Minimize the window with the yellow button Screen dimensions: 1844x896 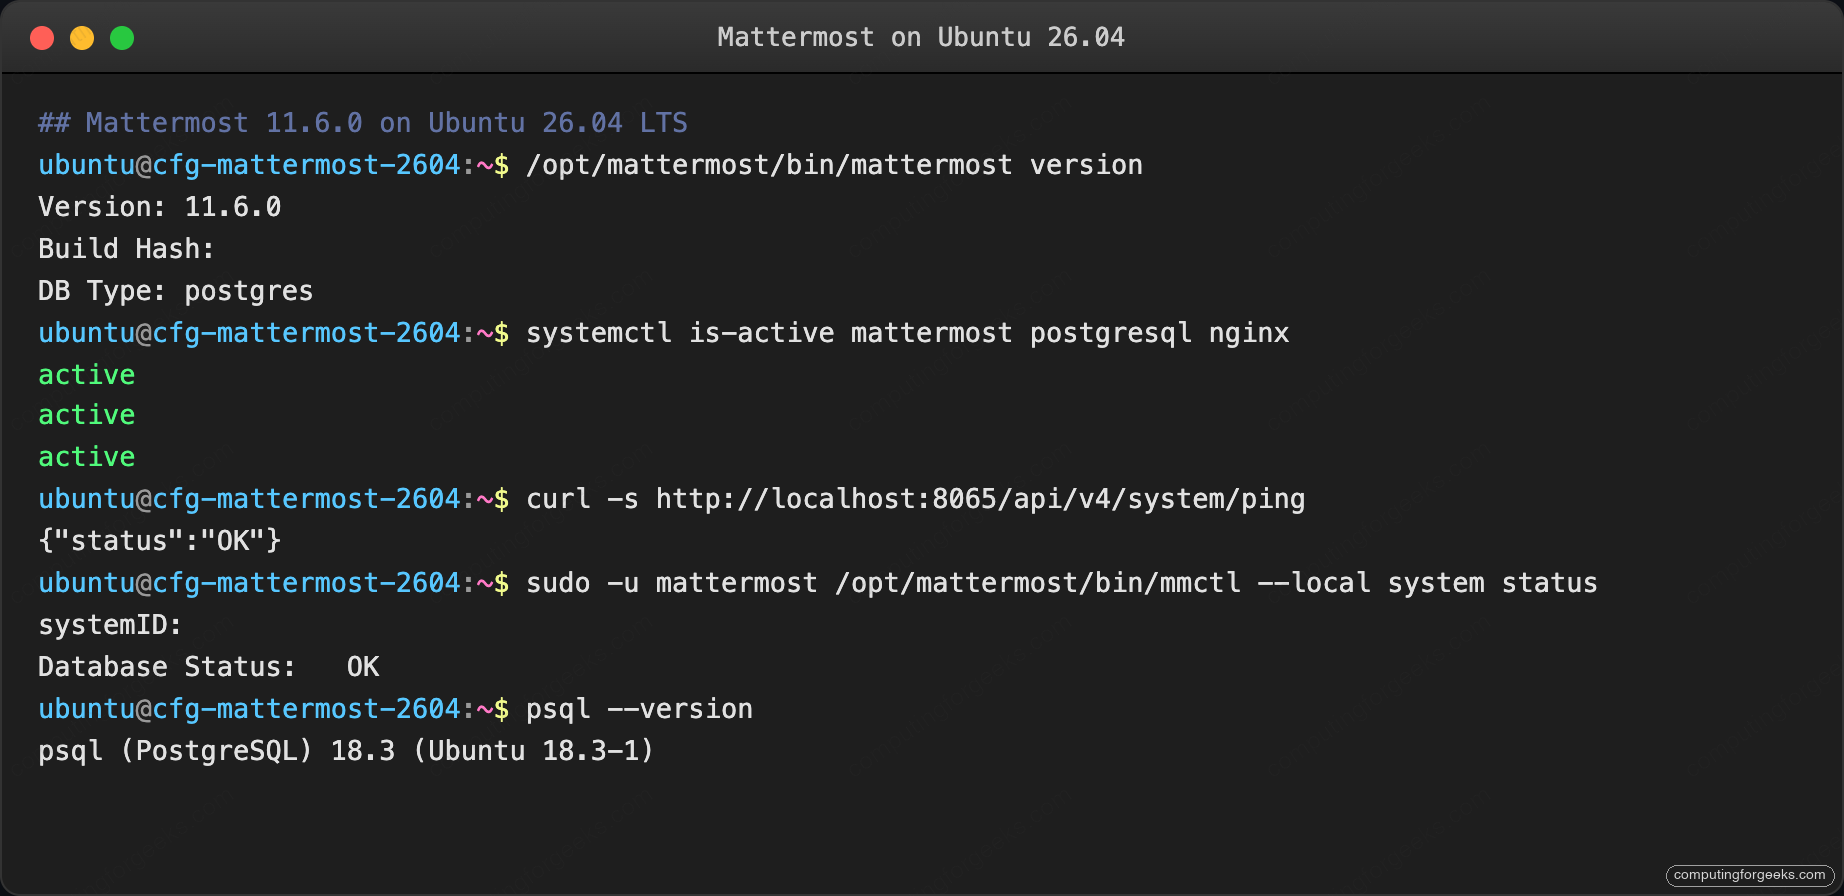coord(82,38)
